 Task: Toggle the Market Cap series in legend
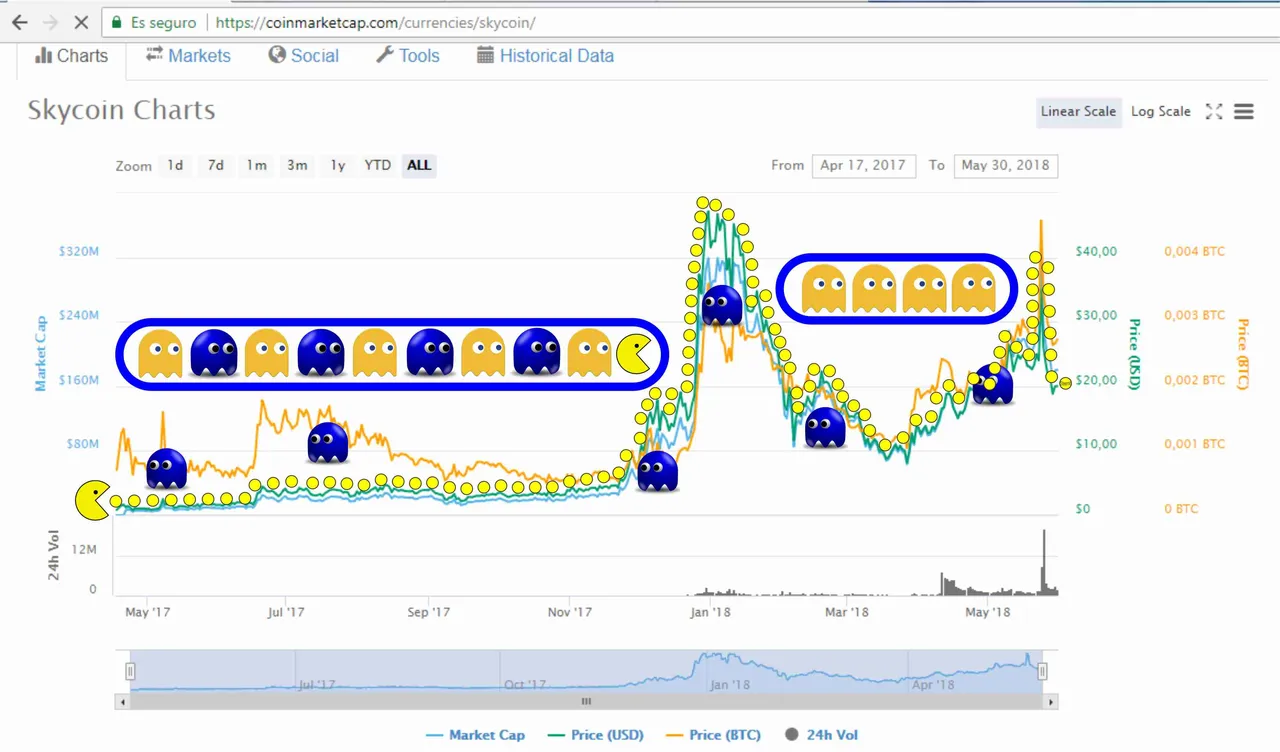(x=475, y=735)
